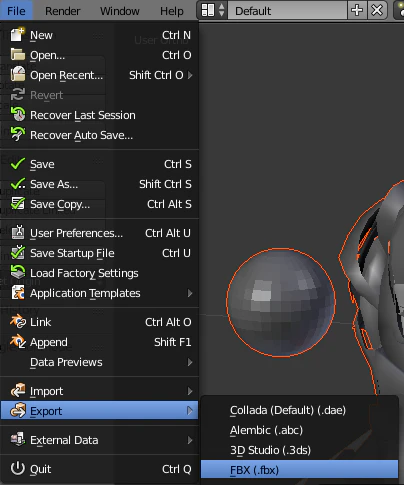Select Revert menu entry
The image size is (404, 485).
(x=99, y=95)
